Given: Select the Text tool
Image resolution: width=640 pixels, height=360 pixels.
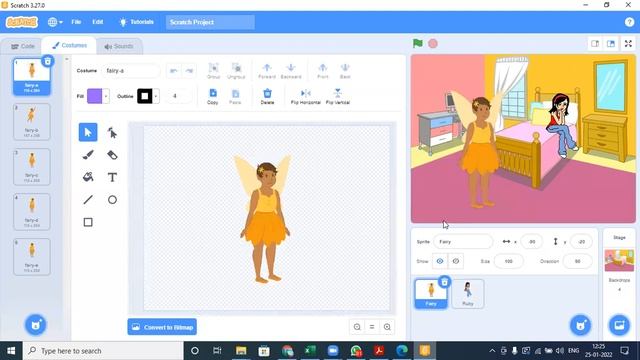Looking at the screenshot, I should [112, 177].
